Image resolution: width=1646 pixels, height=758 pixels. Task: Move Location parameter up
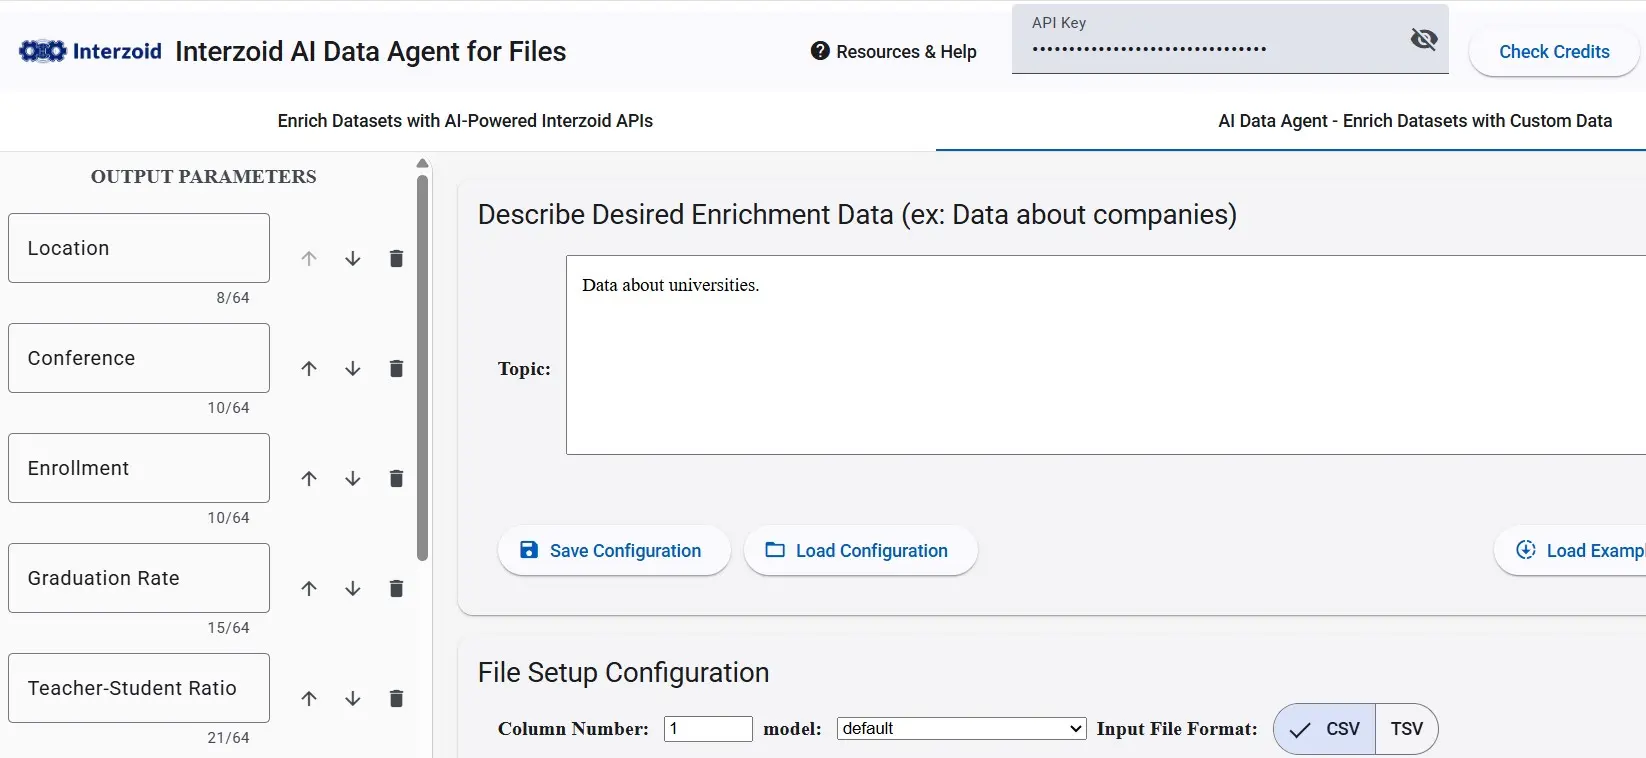coord(309,259)
